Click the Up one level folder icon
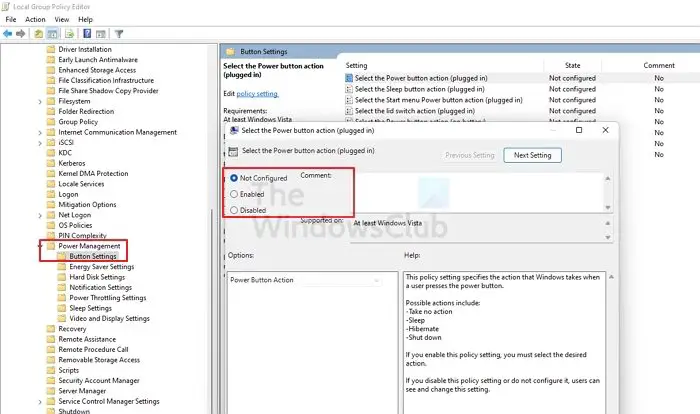Viewport: 700px width, 414px height. pyautogui.click(x=39, y=33)
